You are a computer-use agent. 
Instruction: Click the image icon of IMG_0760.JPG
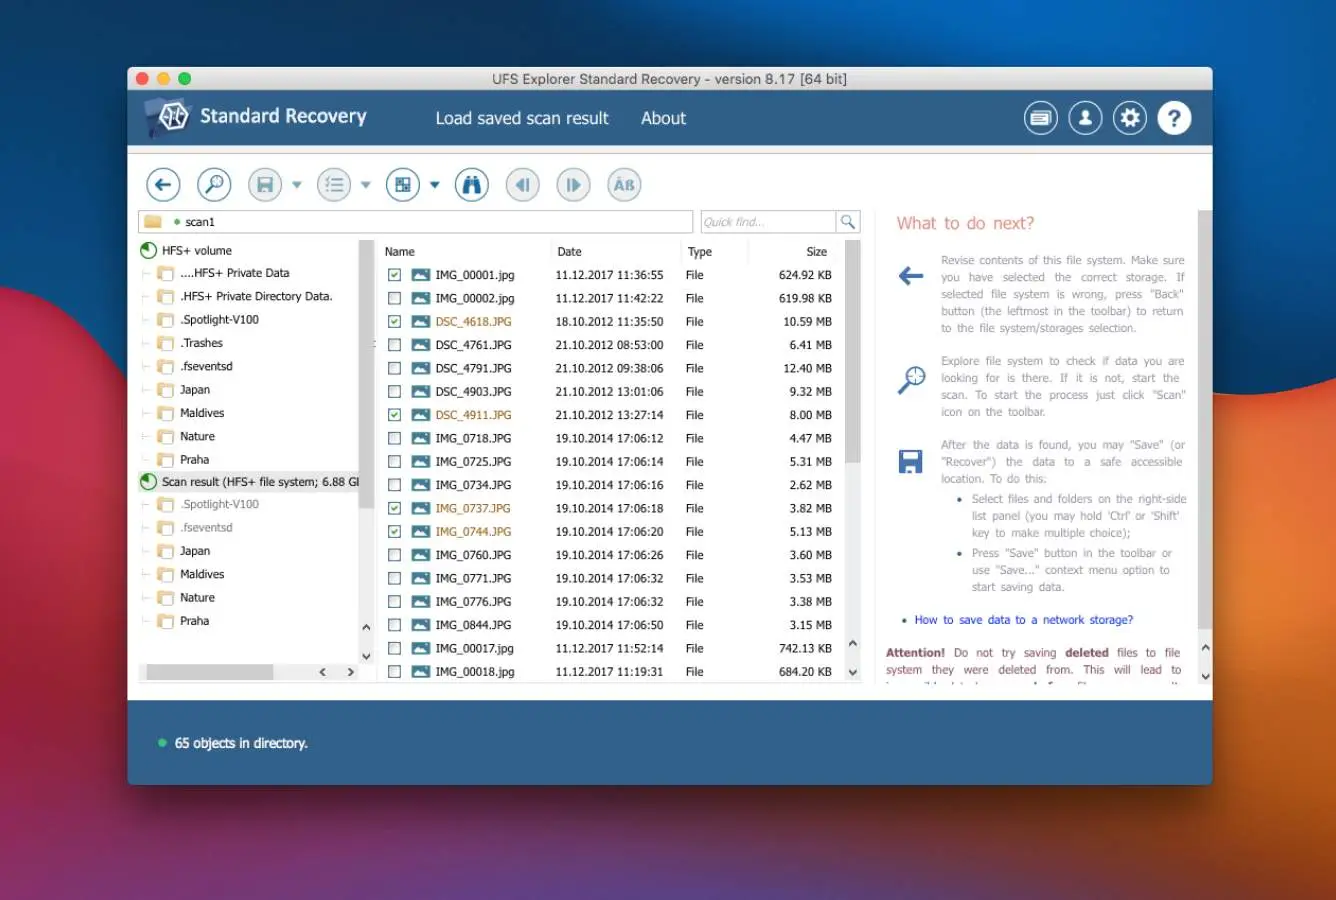421,555
